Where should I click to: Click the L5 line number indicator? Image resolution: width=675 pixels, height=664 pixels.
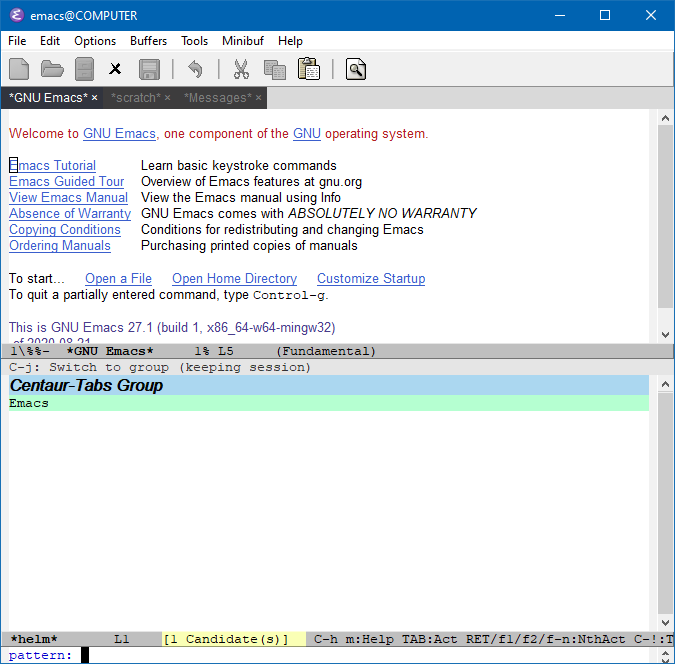pos(226,351)
